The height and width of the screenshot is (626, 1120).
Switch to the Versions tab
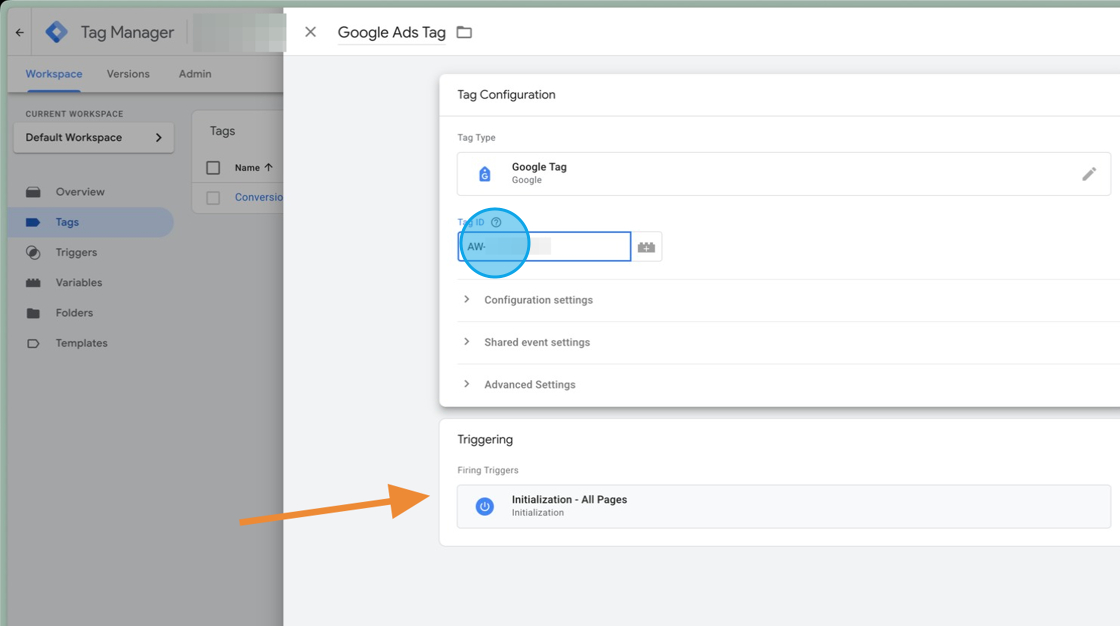pos(128,74)
